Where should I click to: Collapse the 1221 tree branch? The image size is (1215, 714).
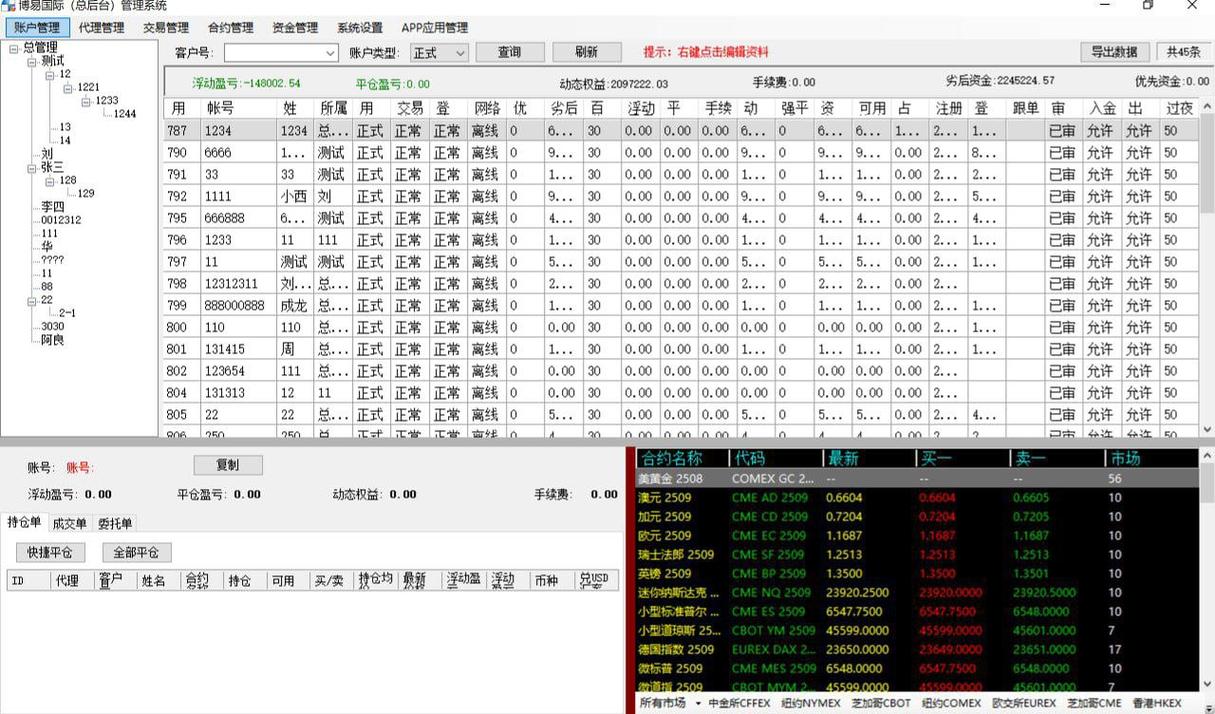[x=68, y=88]
